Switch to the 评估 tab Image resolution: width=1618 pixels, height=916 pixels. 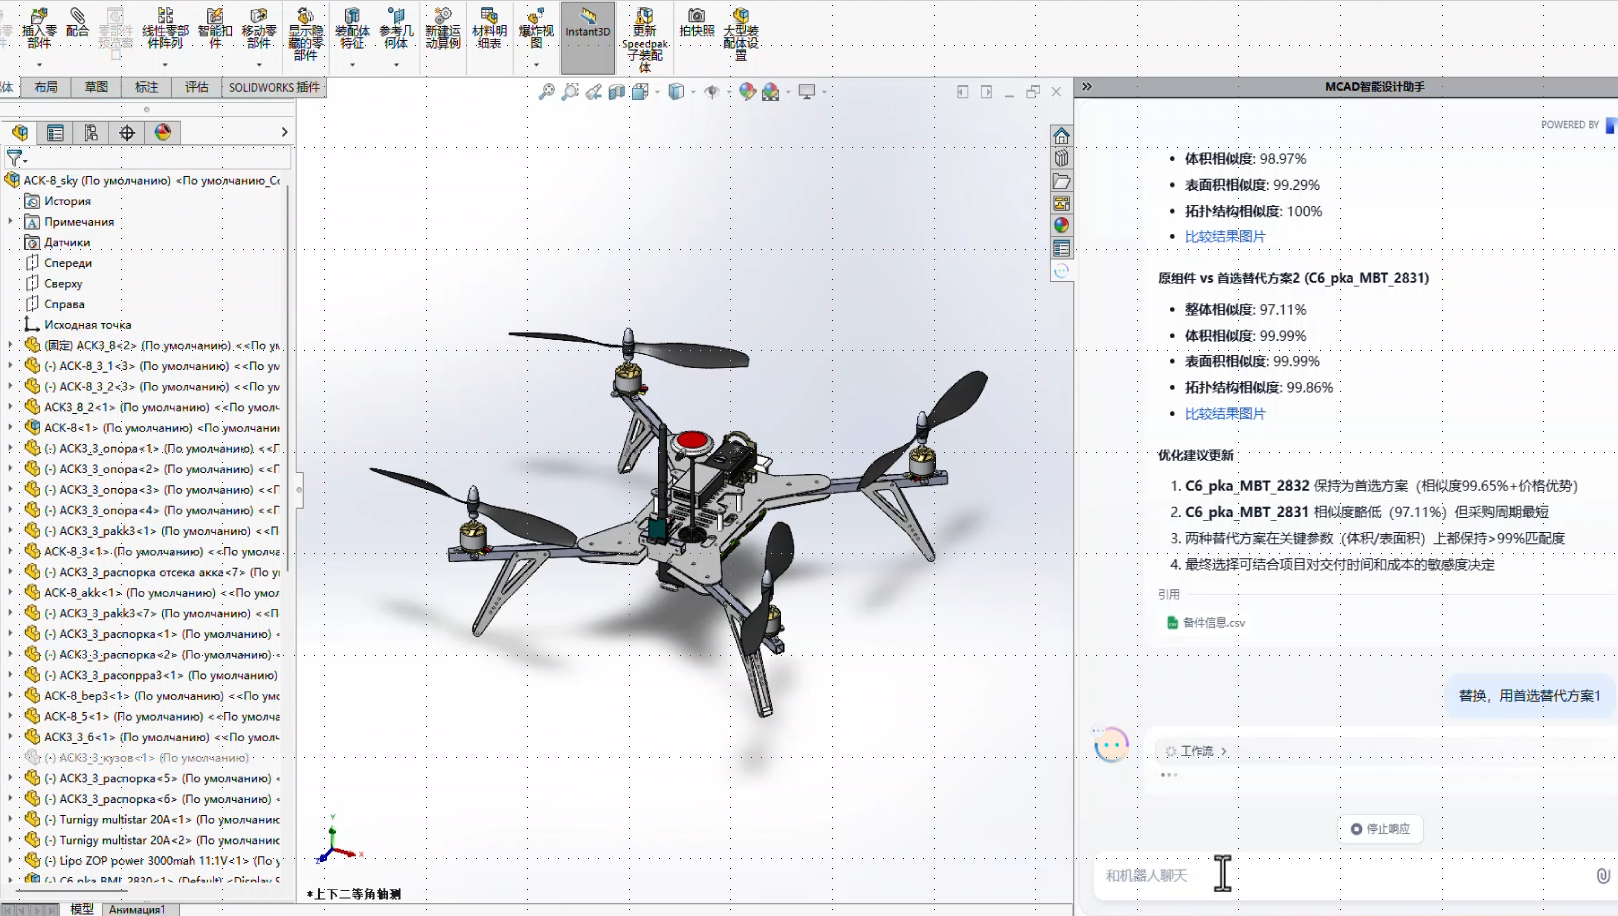tap(197, 88)
